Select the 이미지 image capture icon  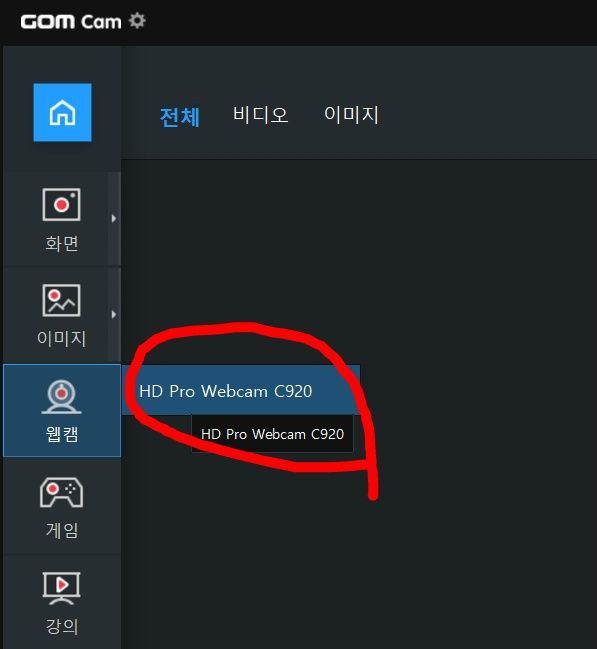point(61,300)
